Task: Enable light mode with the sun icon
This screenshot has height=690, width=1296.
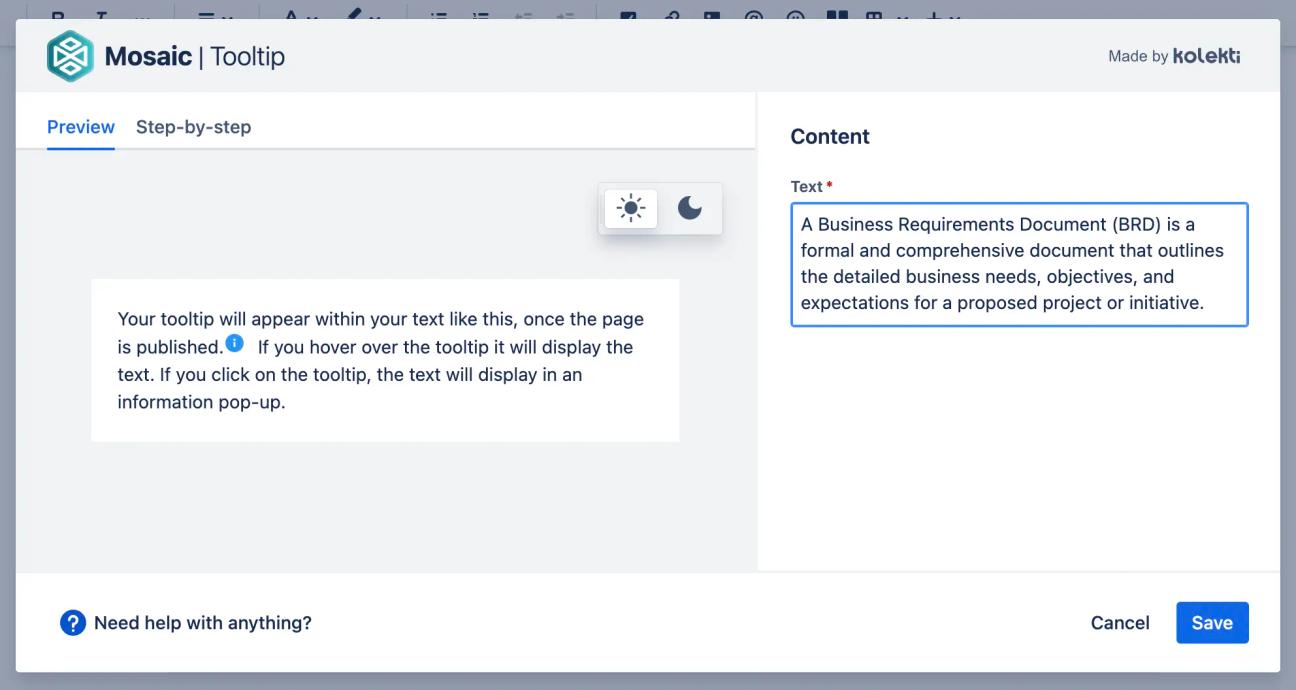Action: coord(631,208)
